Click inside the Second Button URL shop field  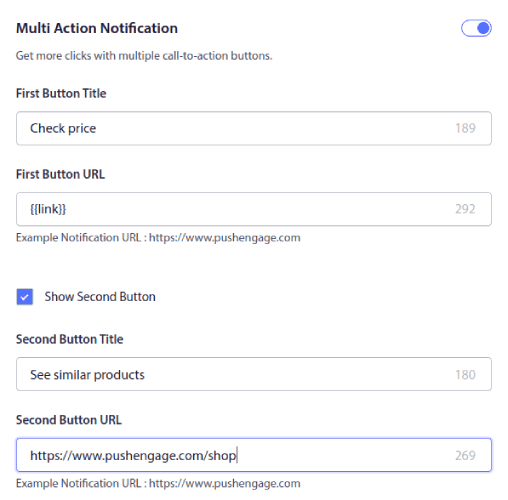254,455
